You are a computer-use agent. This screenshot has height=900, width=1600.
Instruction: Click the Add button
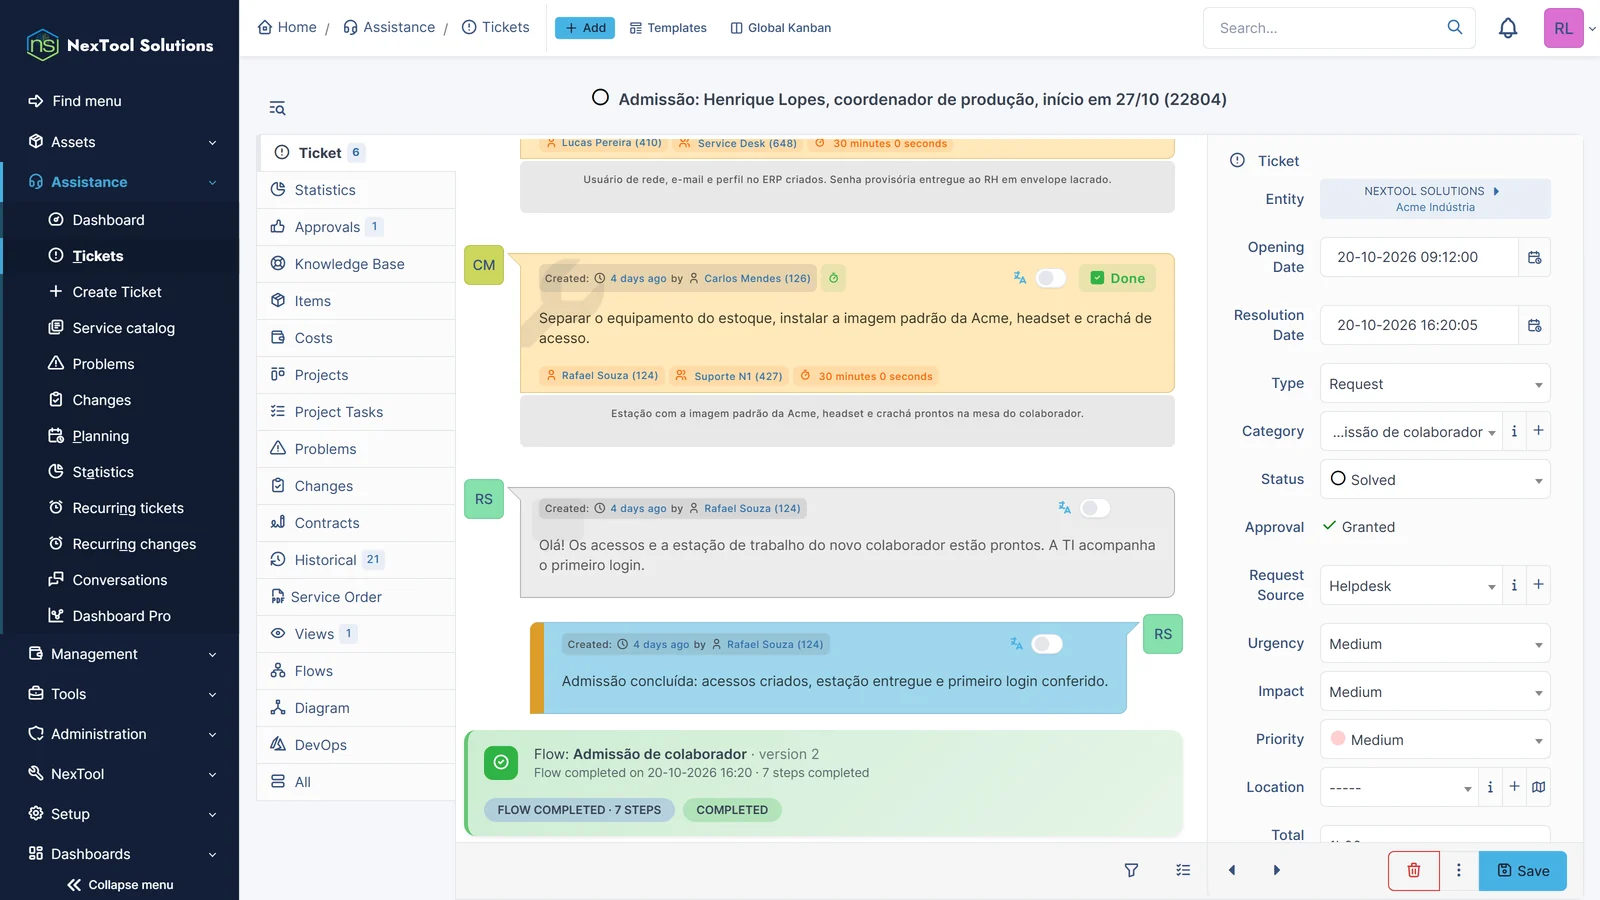coord(585,28)
